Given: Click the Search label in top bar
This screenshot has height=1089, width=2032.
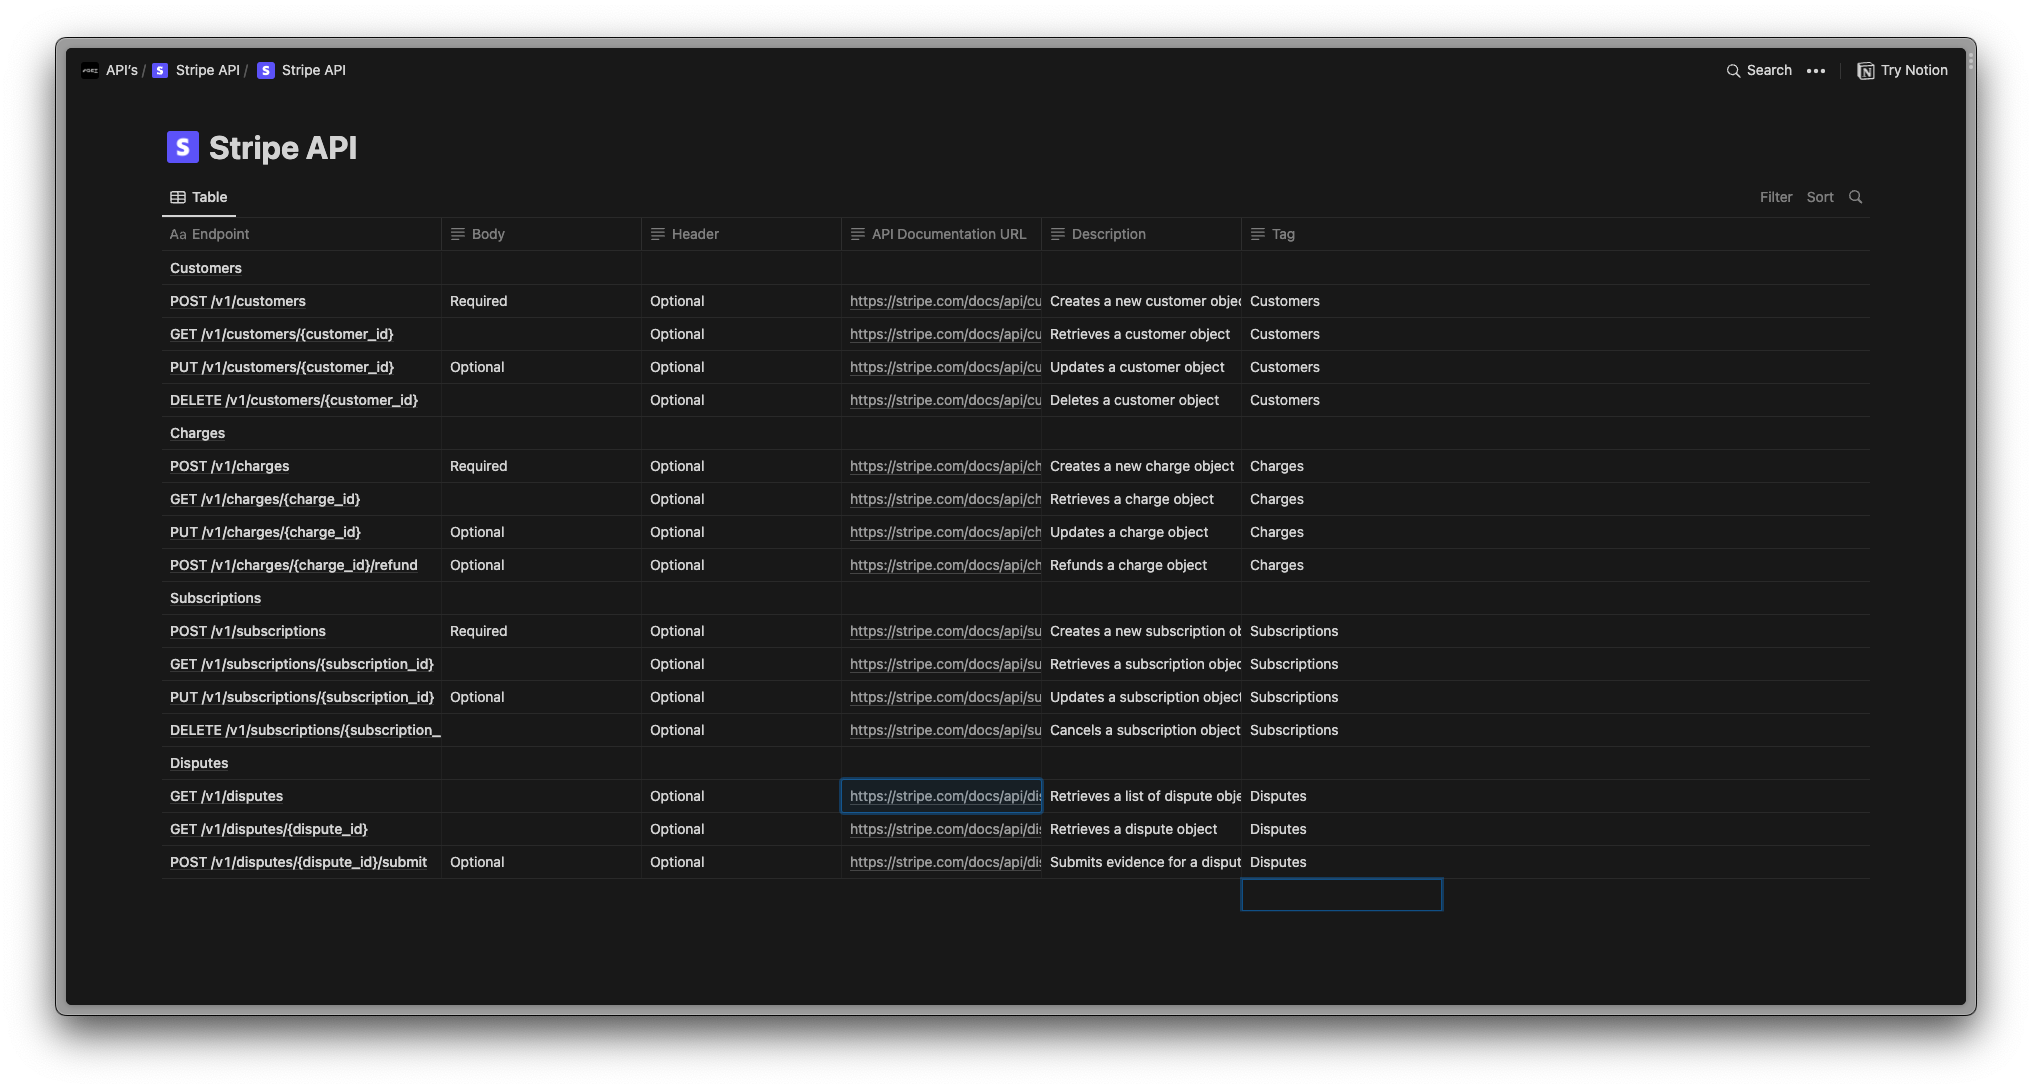Looking at the screenshot, I should 1769,70.
